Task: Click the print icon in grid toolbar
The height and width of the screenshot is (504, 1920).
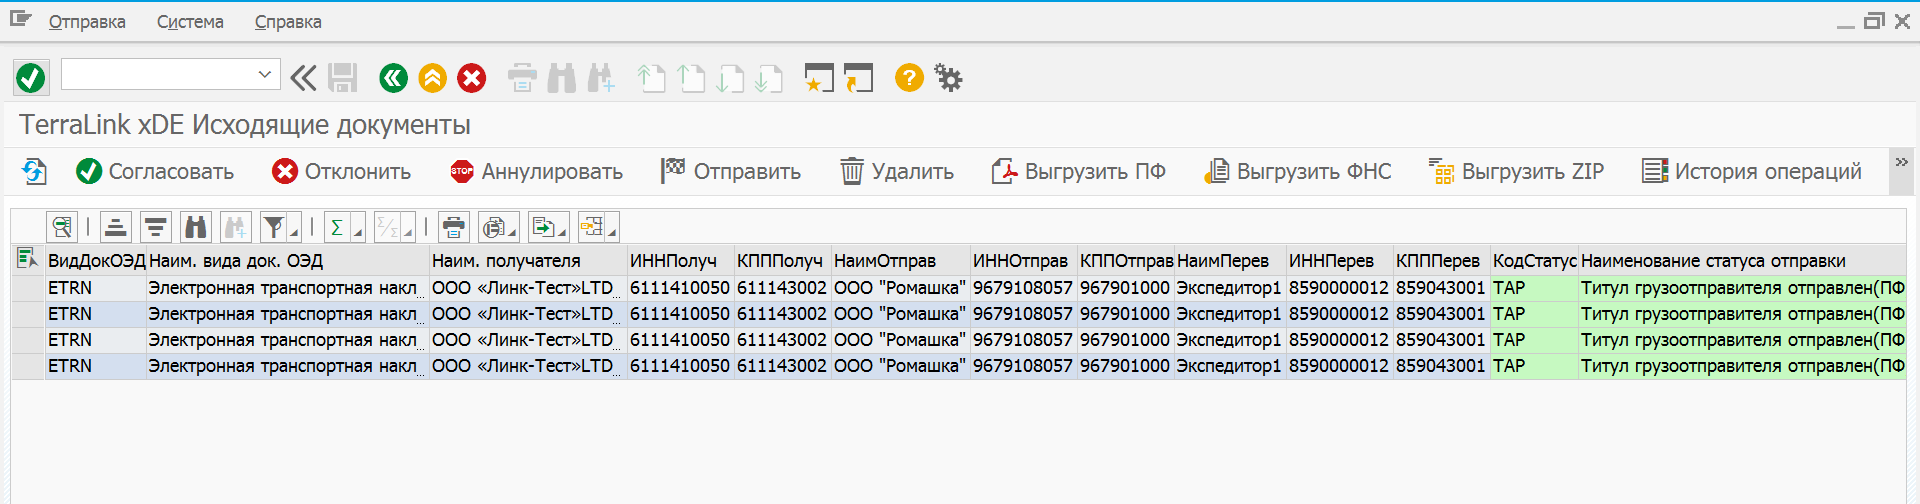Action: pyautogui.click(x=454, y=227)
